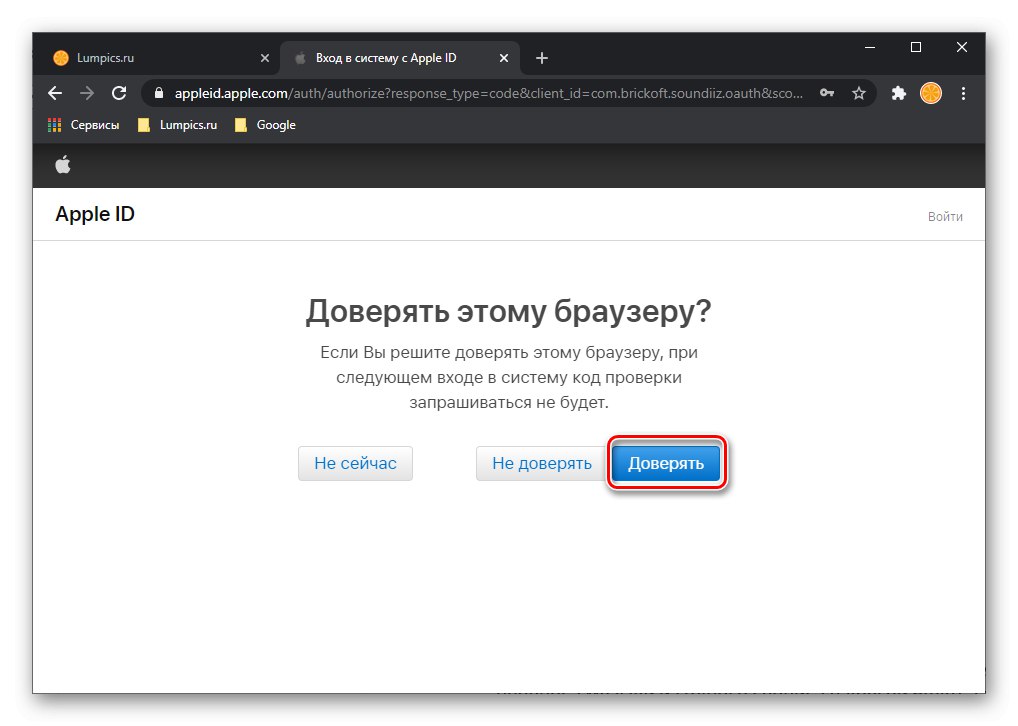This screenshot has width=1018, height=726.
Task: Minimize the browser window
Action: click(870, 47)
